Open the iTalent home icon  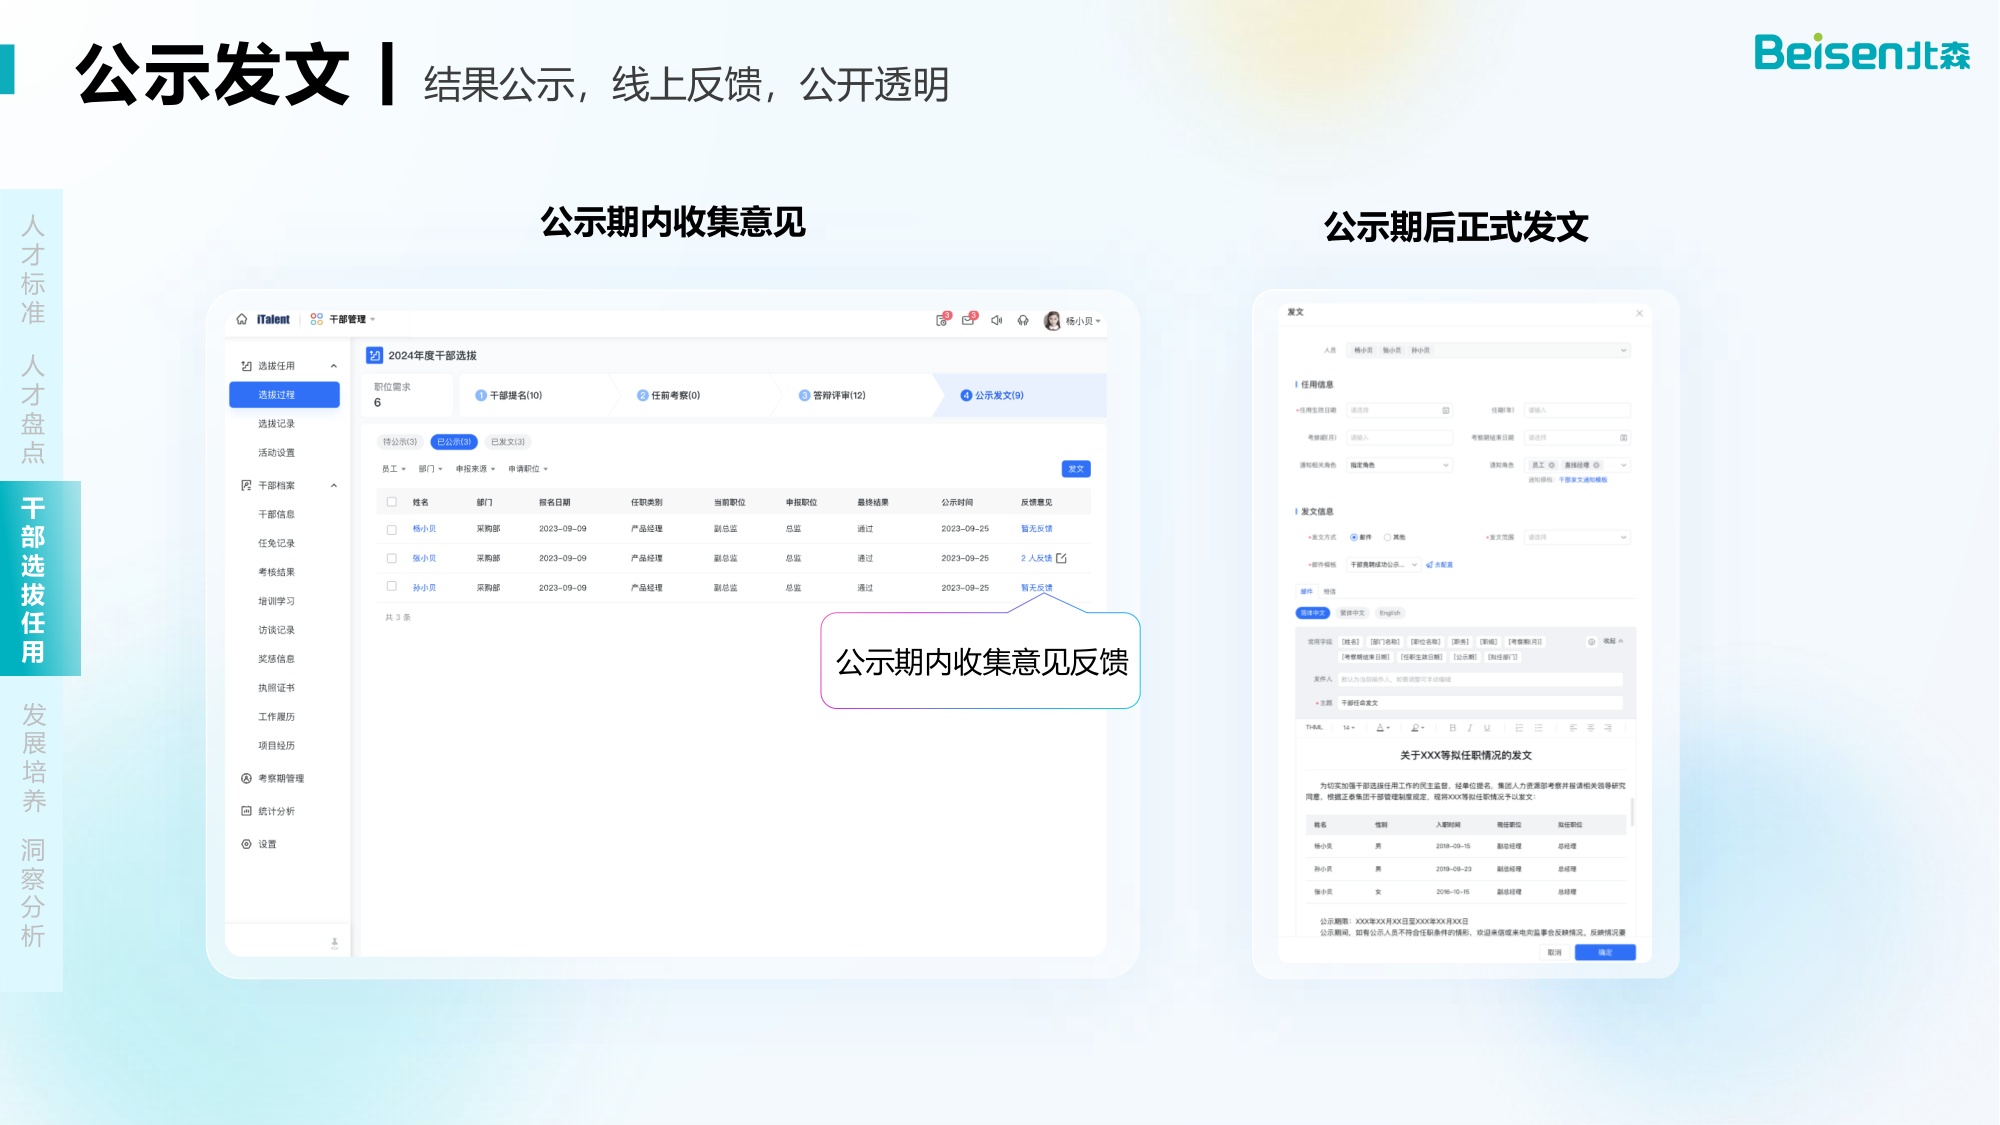pos(241,320)
